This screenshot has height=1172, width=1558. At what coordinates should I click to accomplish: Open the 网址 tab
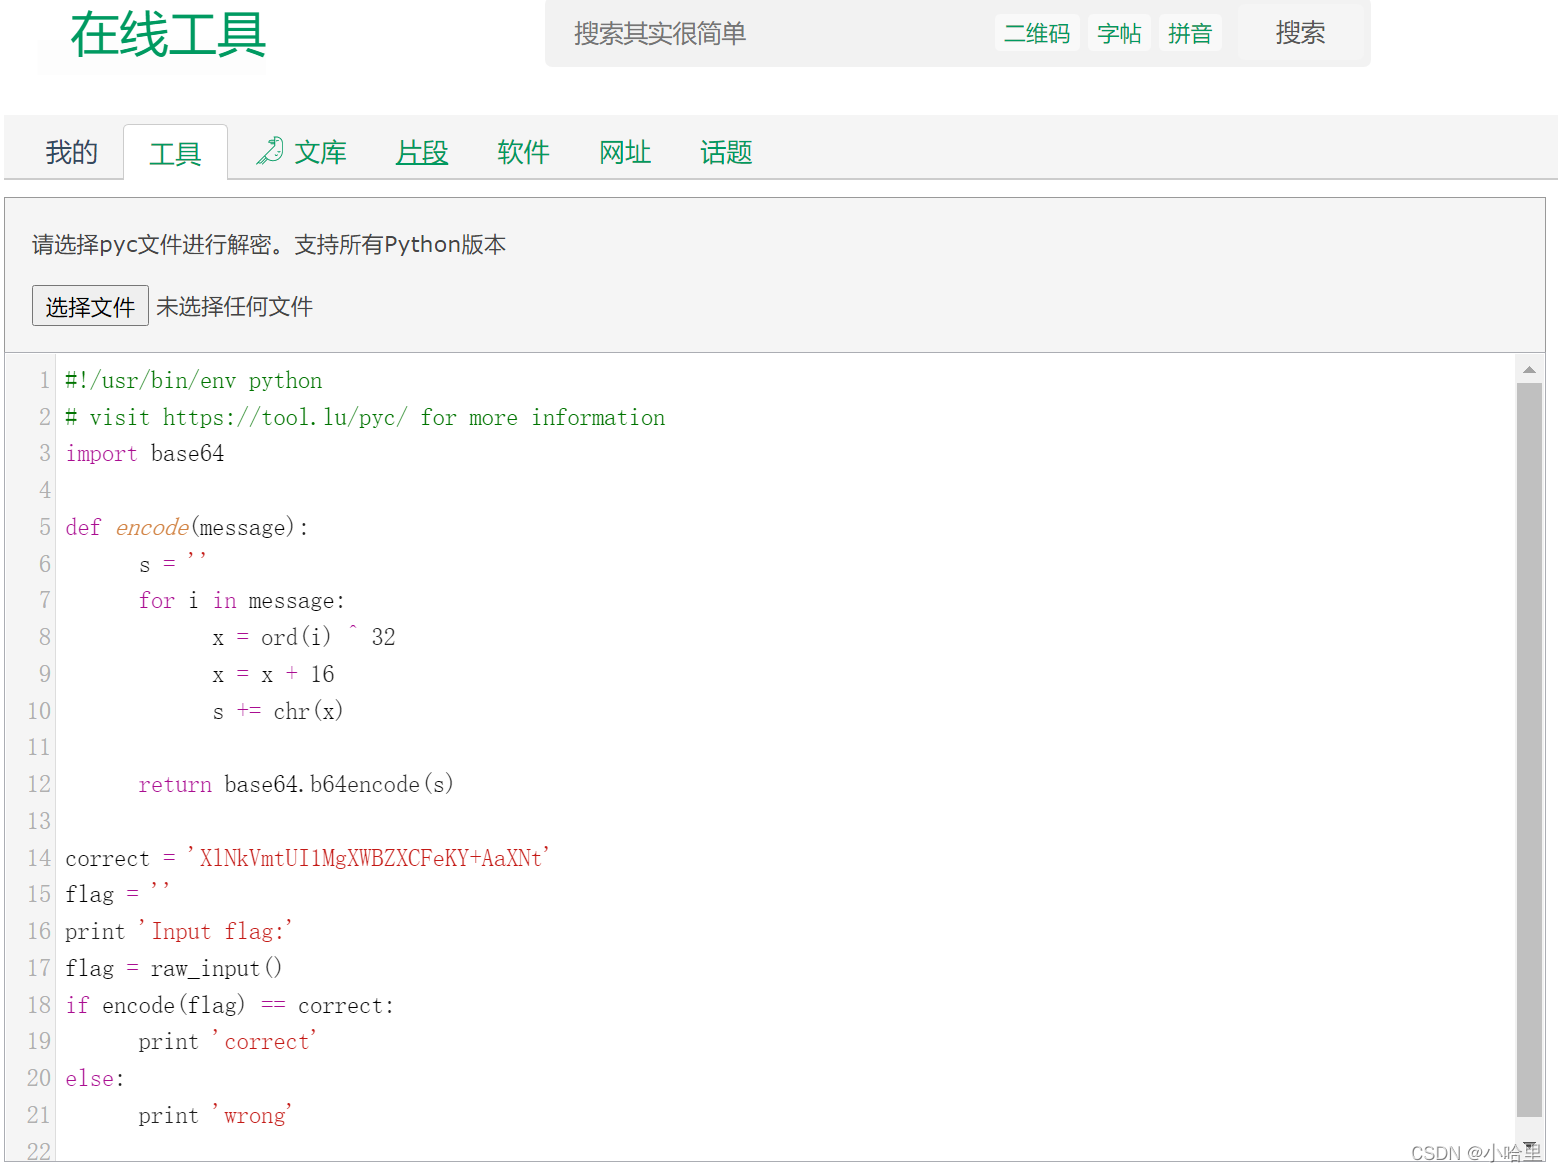pyautogui.click(x=625, y=152)
